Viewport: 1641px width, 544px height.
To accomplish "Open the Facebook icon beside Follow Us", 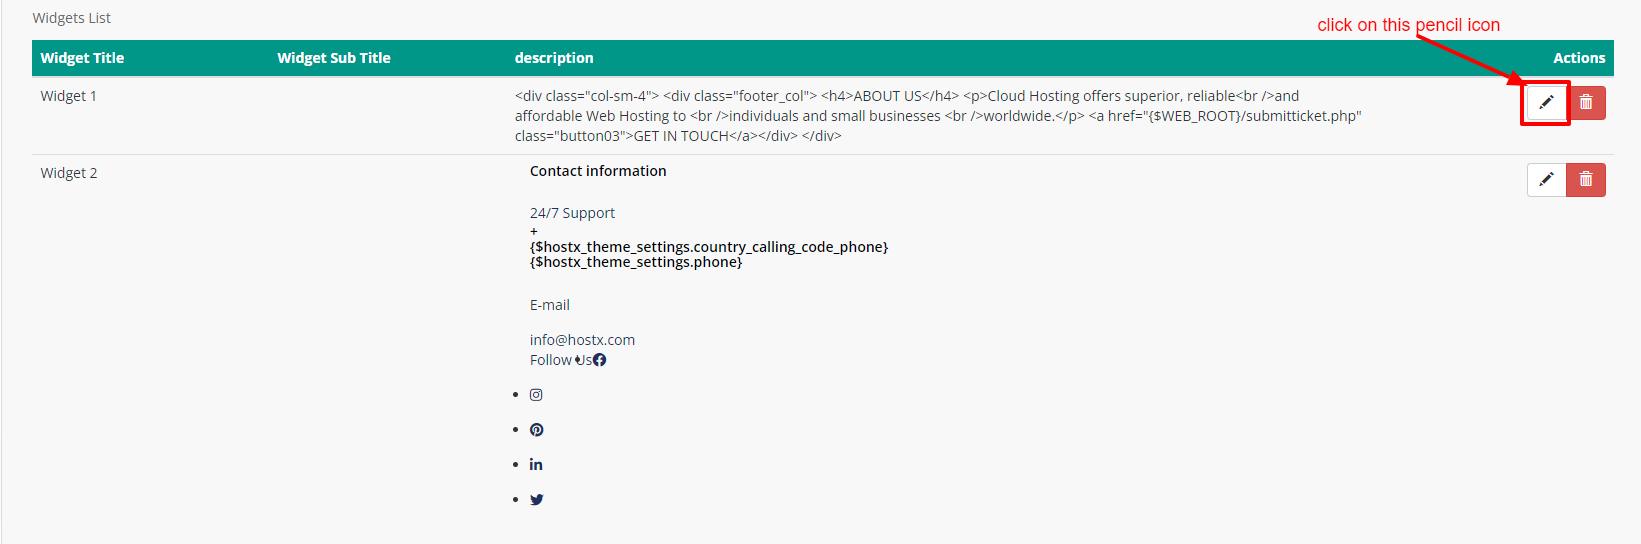I will pos(600,360).
